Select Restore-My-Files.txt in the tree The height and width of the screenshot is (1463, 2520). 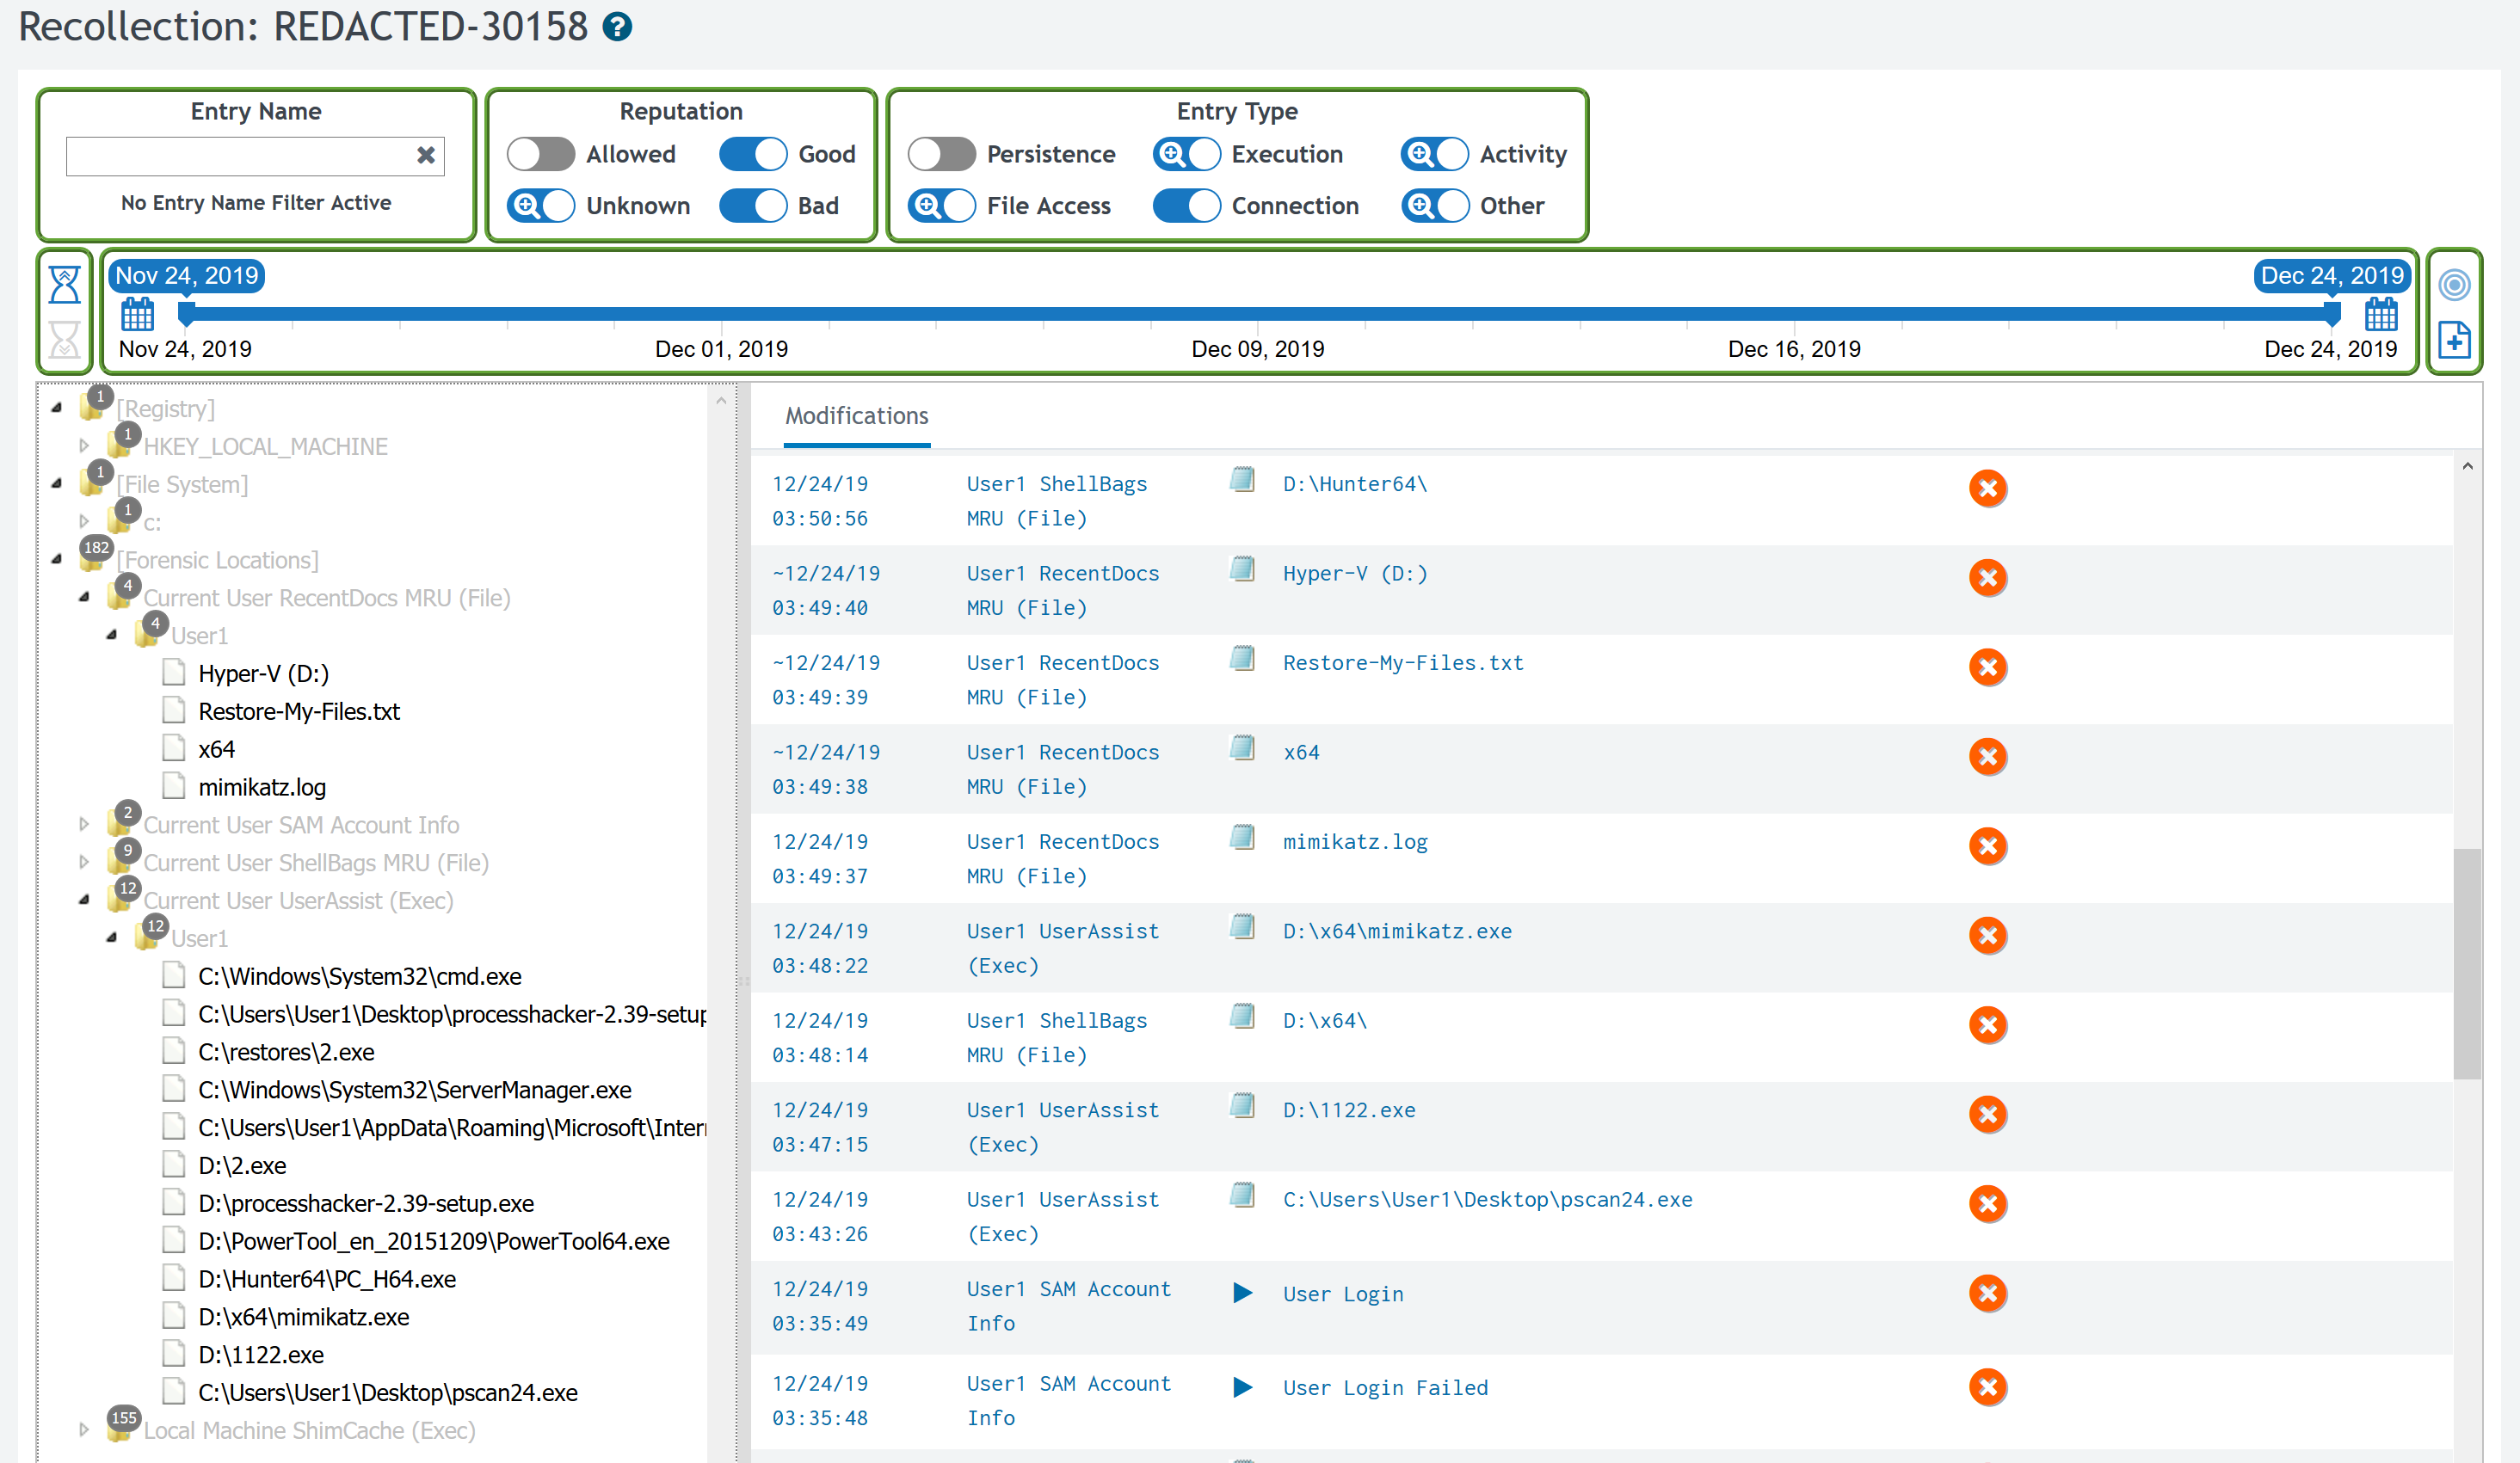(x=299, y=712)
